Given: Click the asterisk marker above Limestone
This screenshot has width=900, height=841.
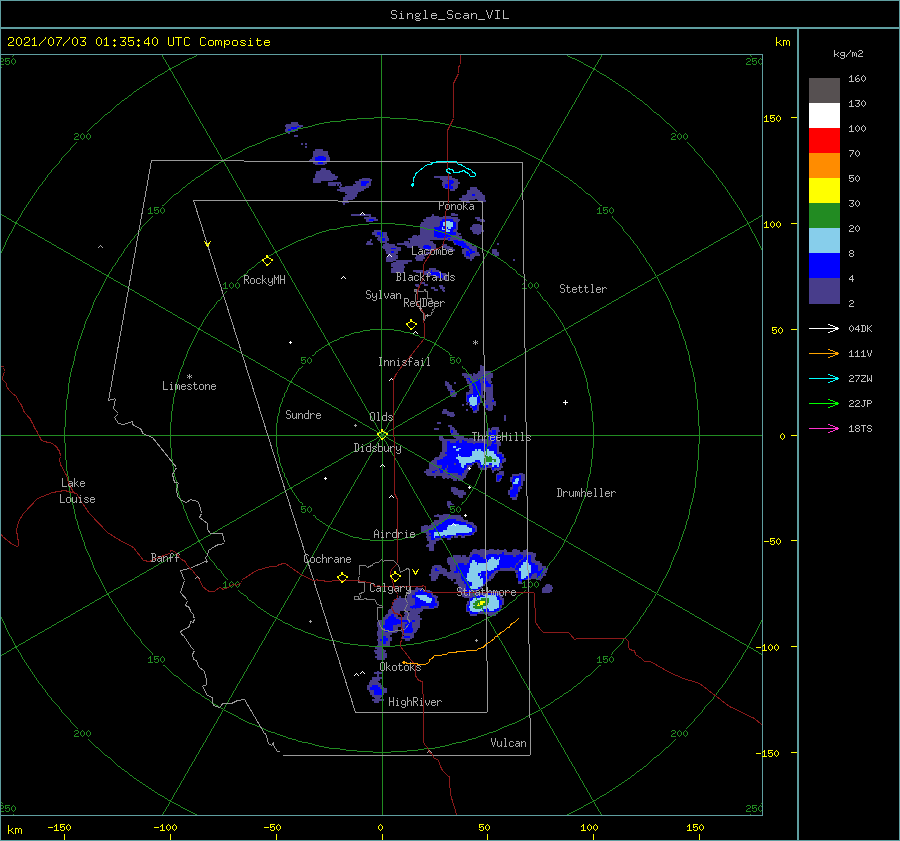Looking at the screenshot, I should pyautogui.click(x=189, y=377).
